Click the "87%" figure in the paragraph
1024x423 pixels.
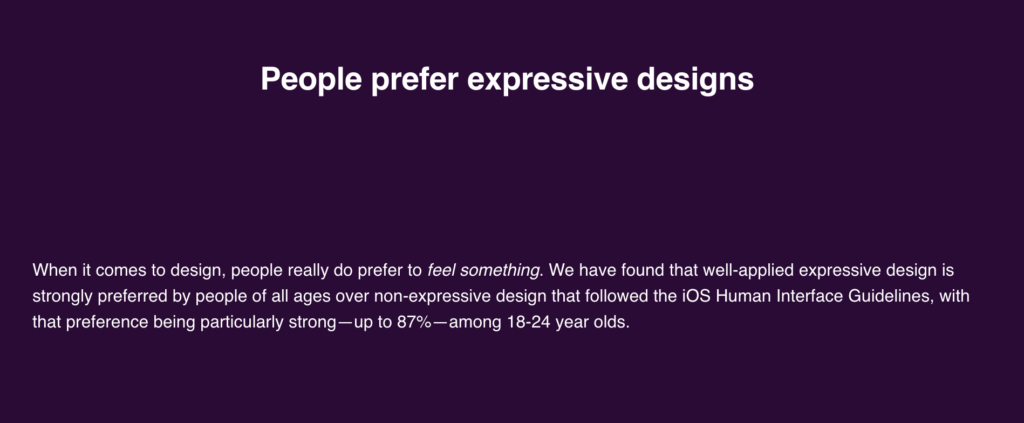414,322
